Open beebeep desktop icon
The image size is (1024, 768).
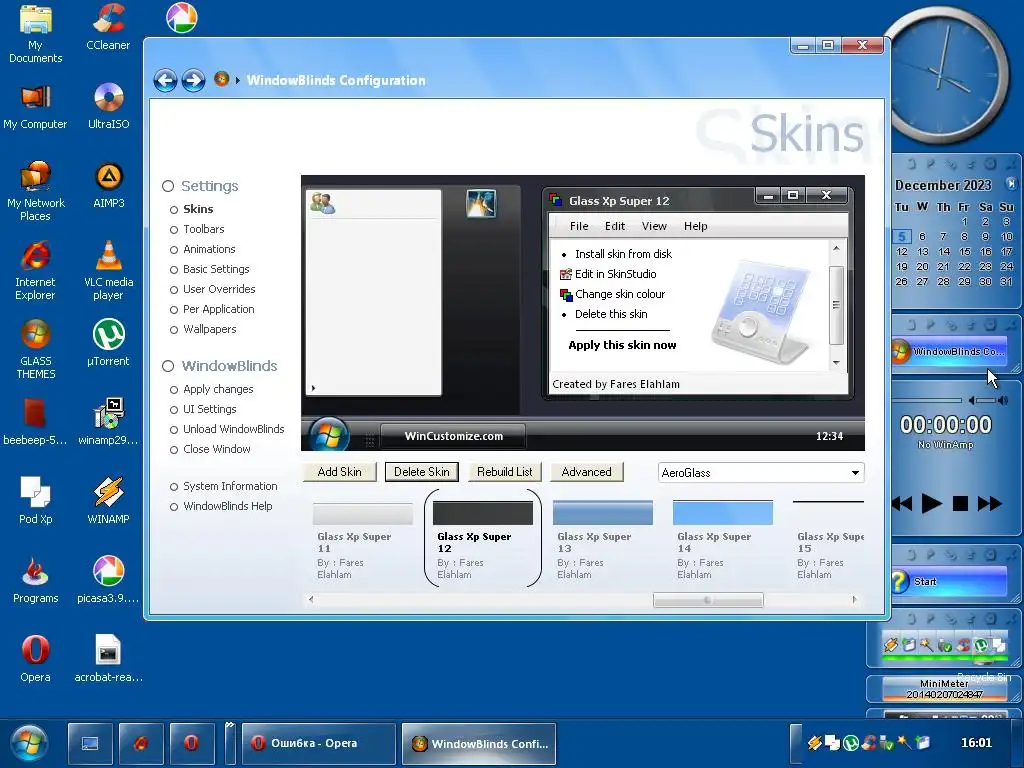pos(35,422)
